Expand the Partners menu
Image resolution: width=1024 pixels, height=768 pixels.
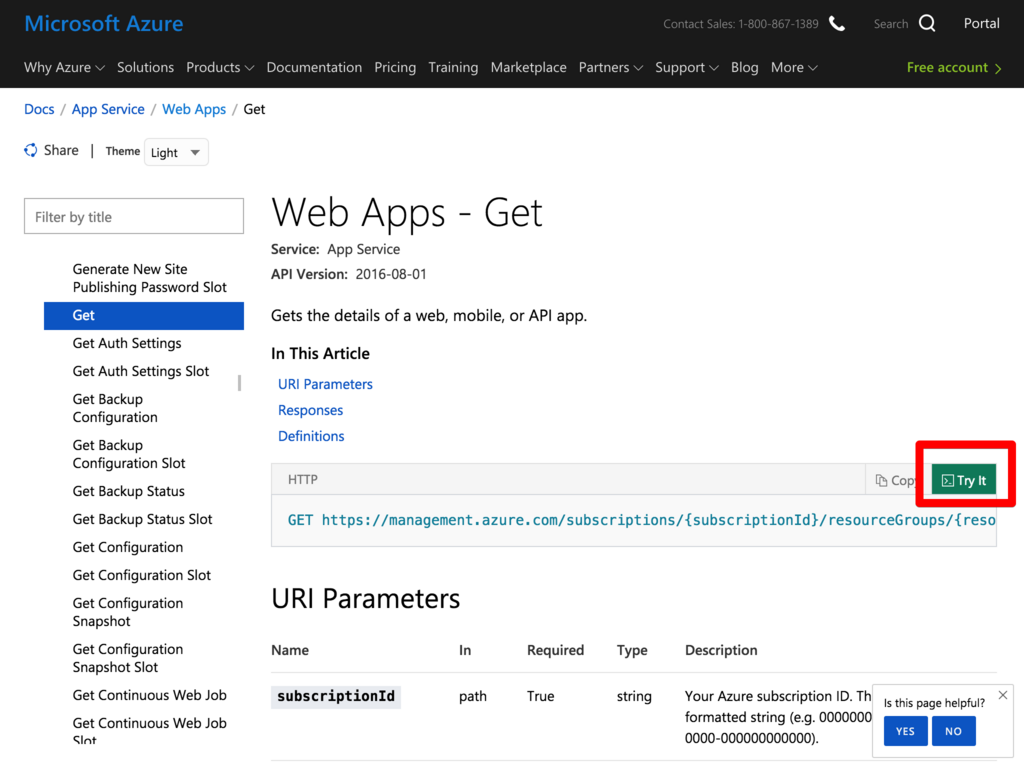click(x=611, y=67)
